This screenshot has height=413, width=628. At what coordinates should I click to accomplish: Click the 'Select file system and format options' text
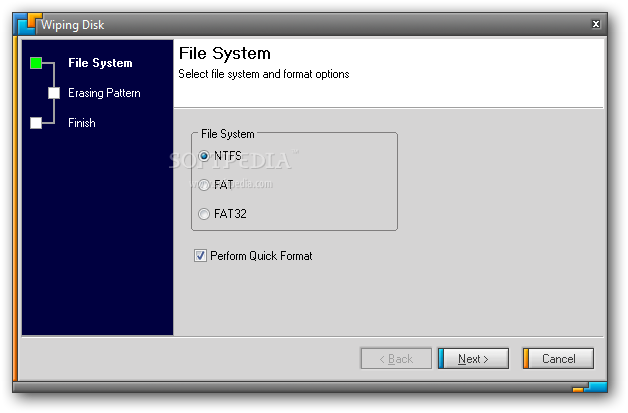[264, 74]
